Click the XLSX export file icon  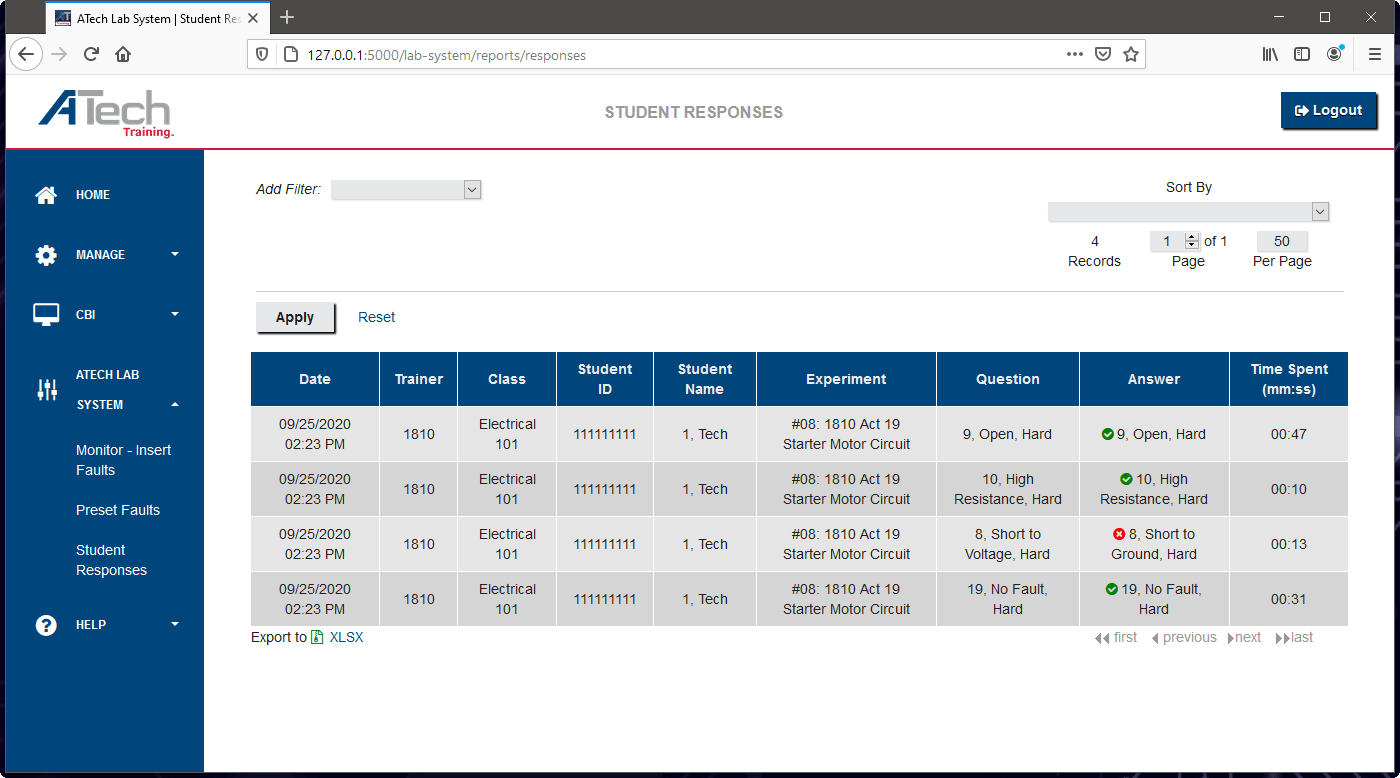click(317, 637)
